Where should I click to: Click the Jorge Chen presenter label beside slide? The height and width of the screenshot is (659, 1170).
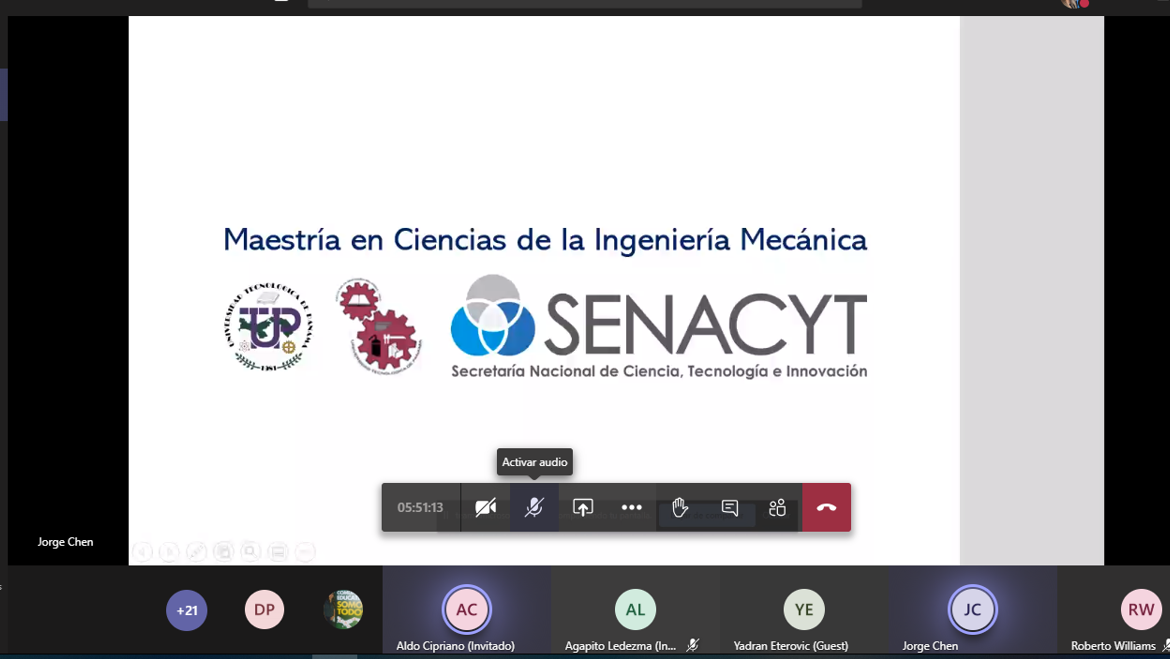tap(66, 542)
